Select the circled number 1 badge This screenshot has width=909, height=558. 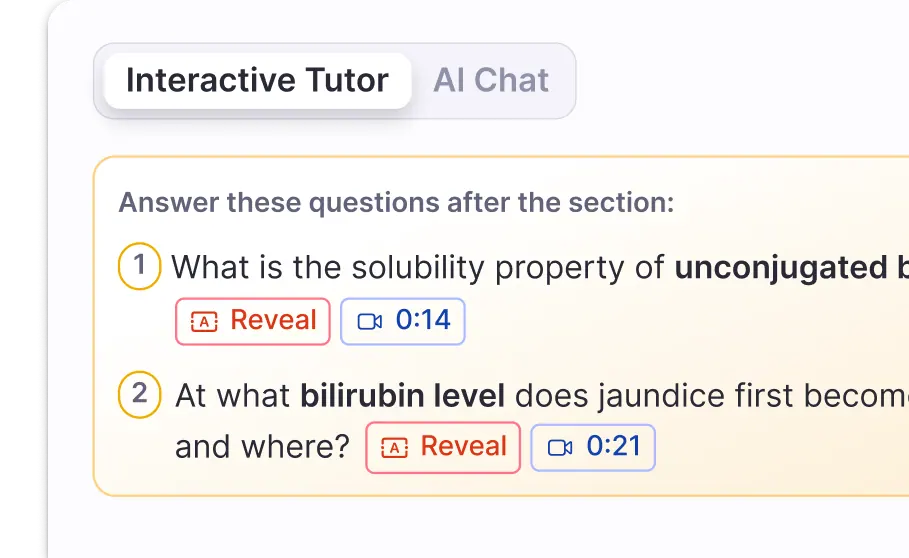[x=140, y=267]
